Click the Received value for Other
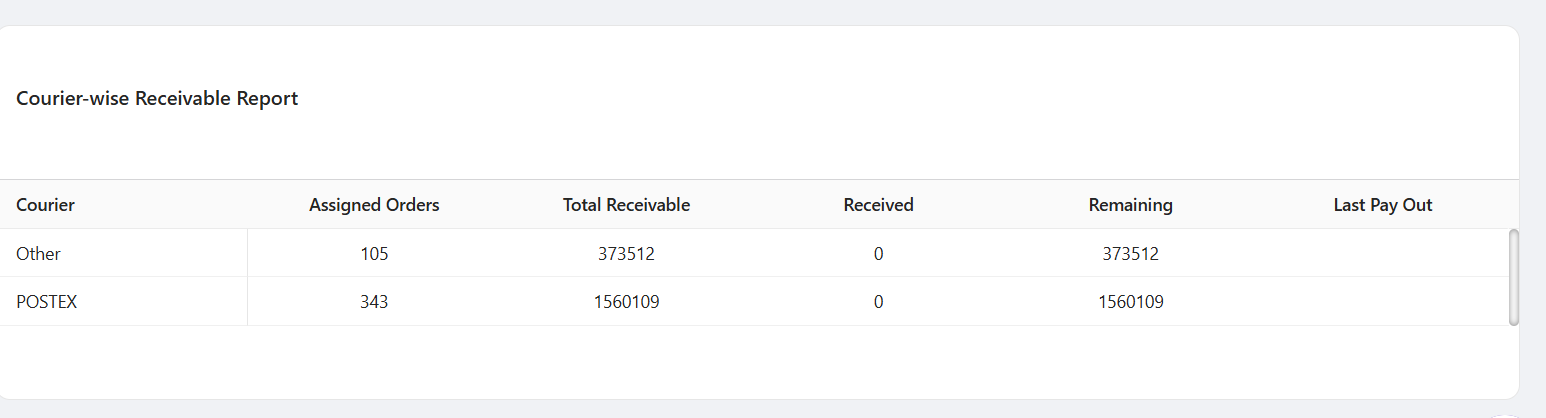 pos(878,254)
